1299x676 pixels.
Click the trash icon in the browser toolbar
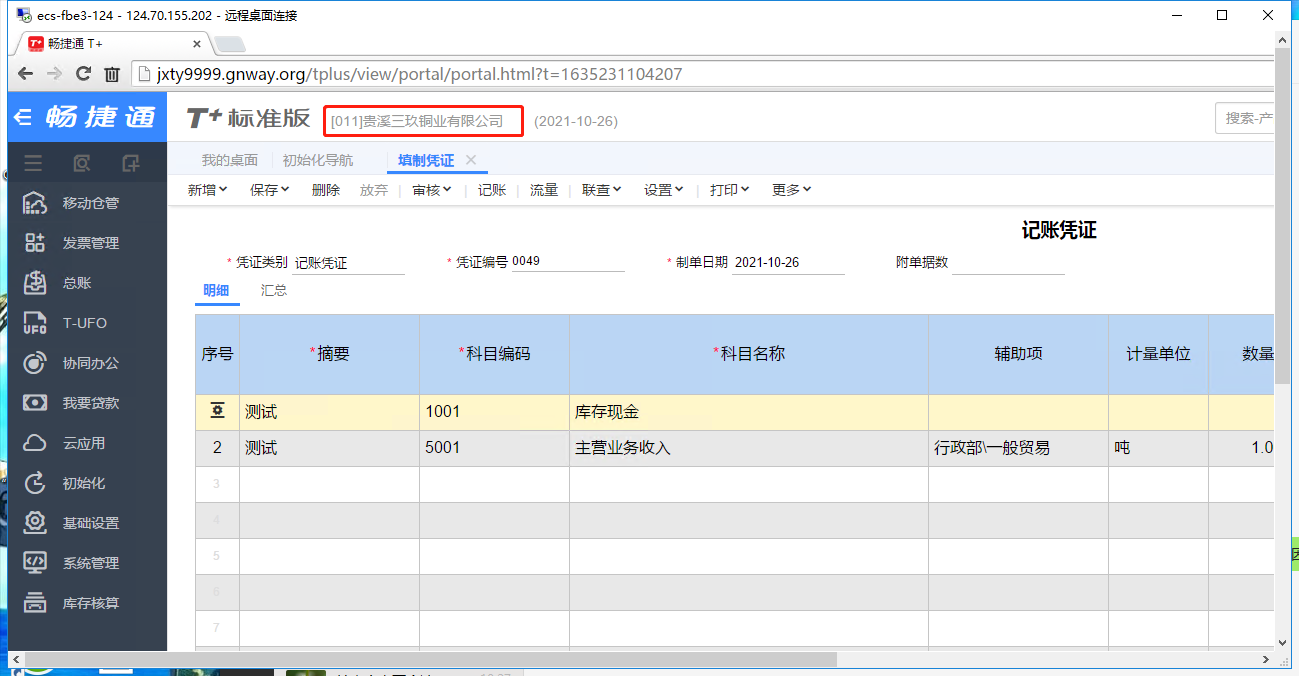click(112, 74)
